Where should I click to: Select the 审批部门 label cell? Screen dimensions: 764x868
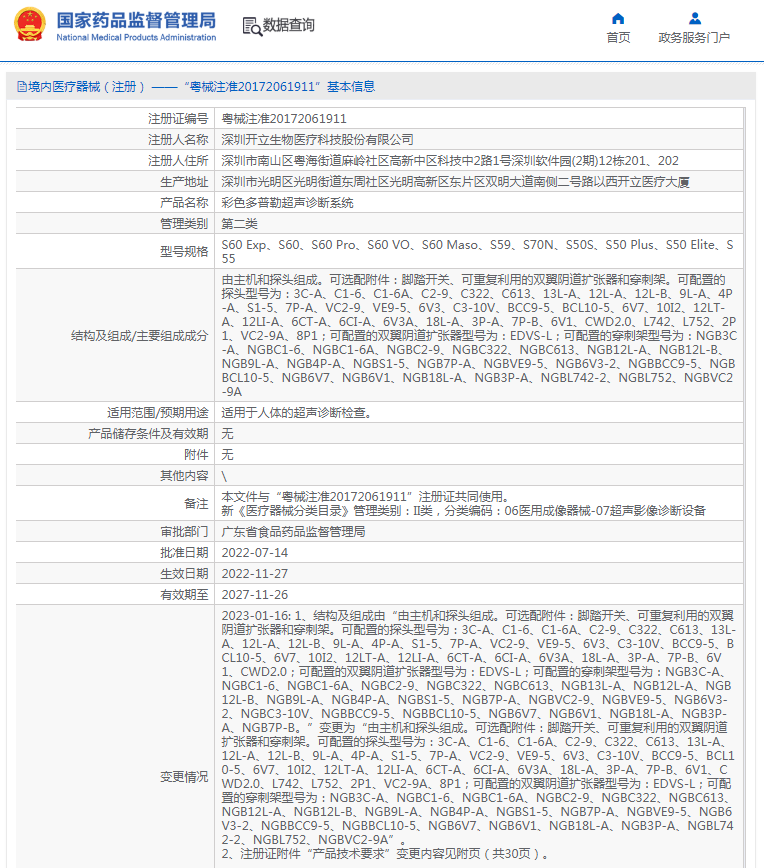[x=115, y=531]
